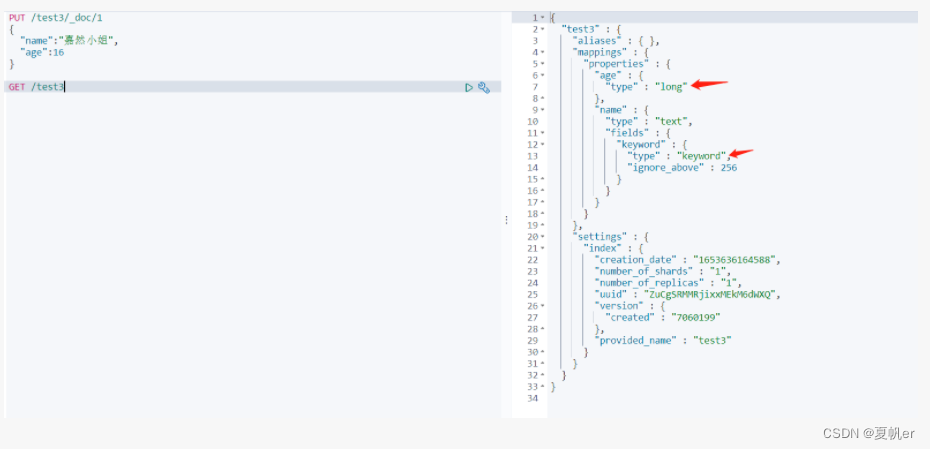Run the GET /test3 request with play icon
930x449 pixels.
pyautogui.click(x=469, y=88)
